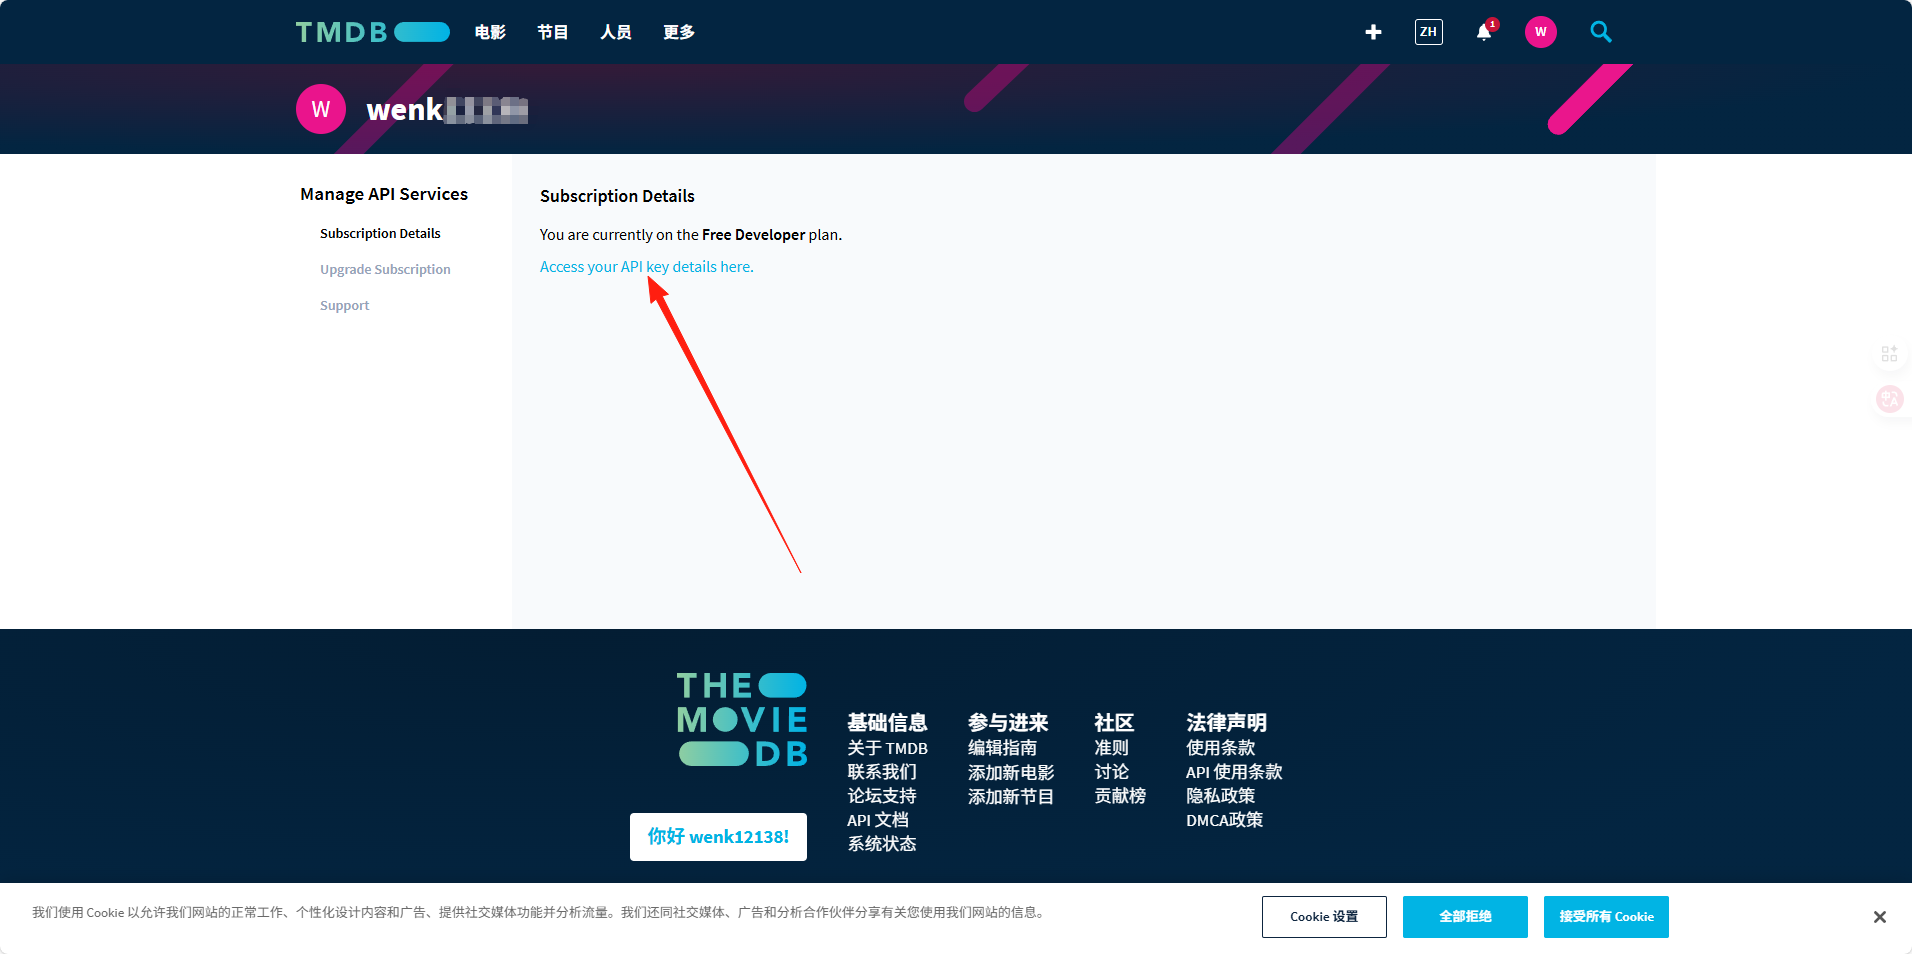Open 隐私政策 footer link
This screenshot has width=1912, height=954.
tap(1220, 796)
